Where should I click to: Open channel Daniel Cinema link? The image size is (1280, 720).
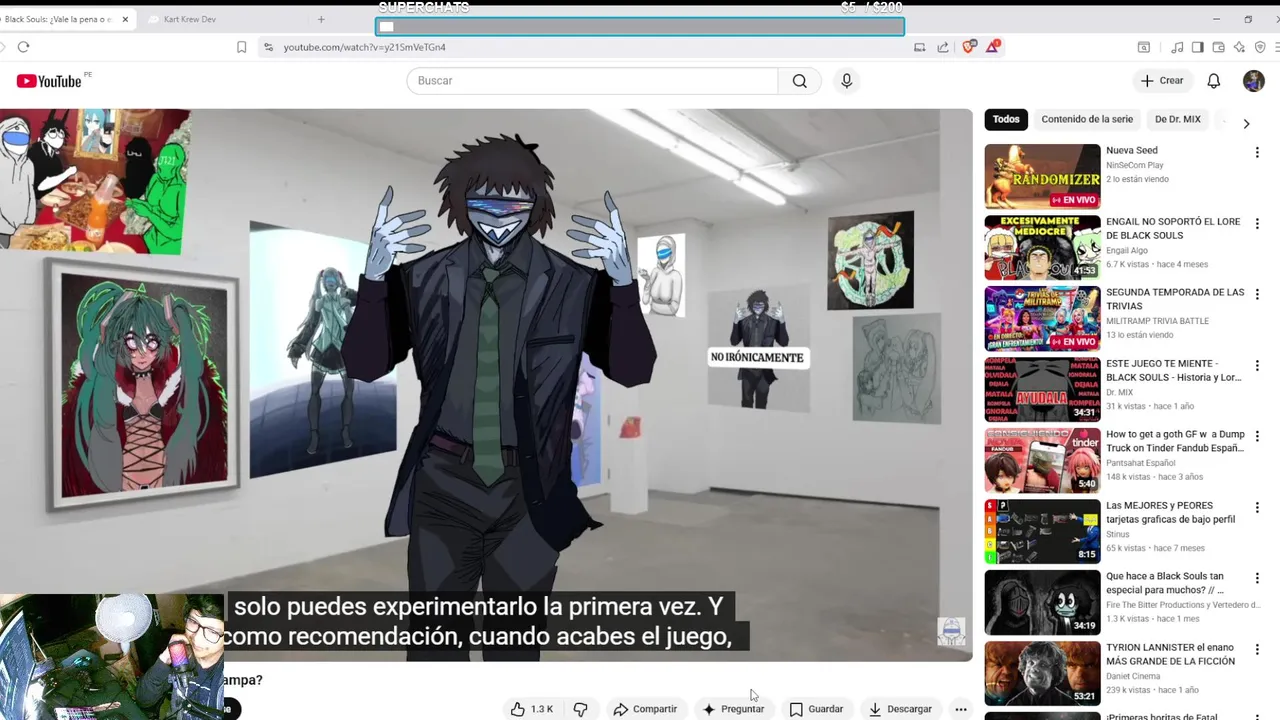coord(1134,676)
